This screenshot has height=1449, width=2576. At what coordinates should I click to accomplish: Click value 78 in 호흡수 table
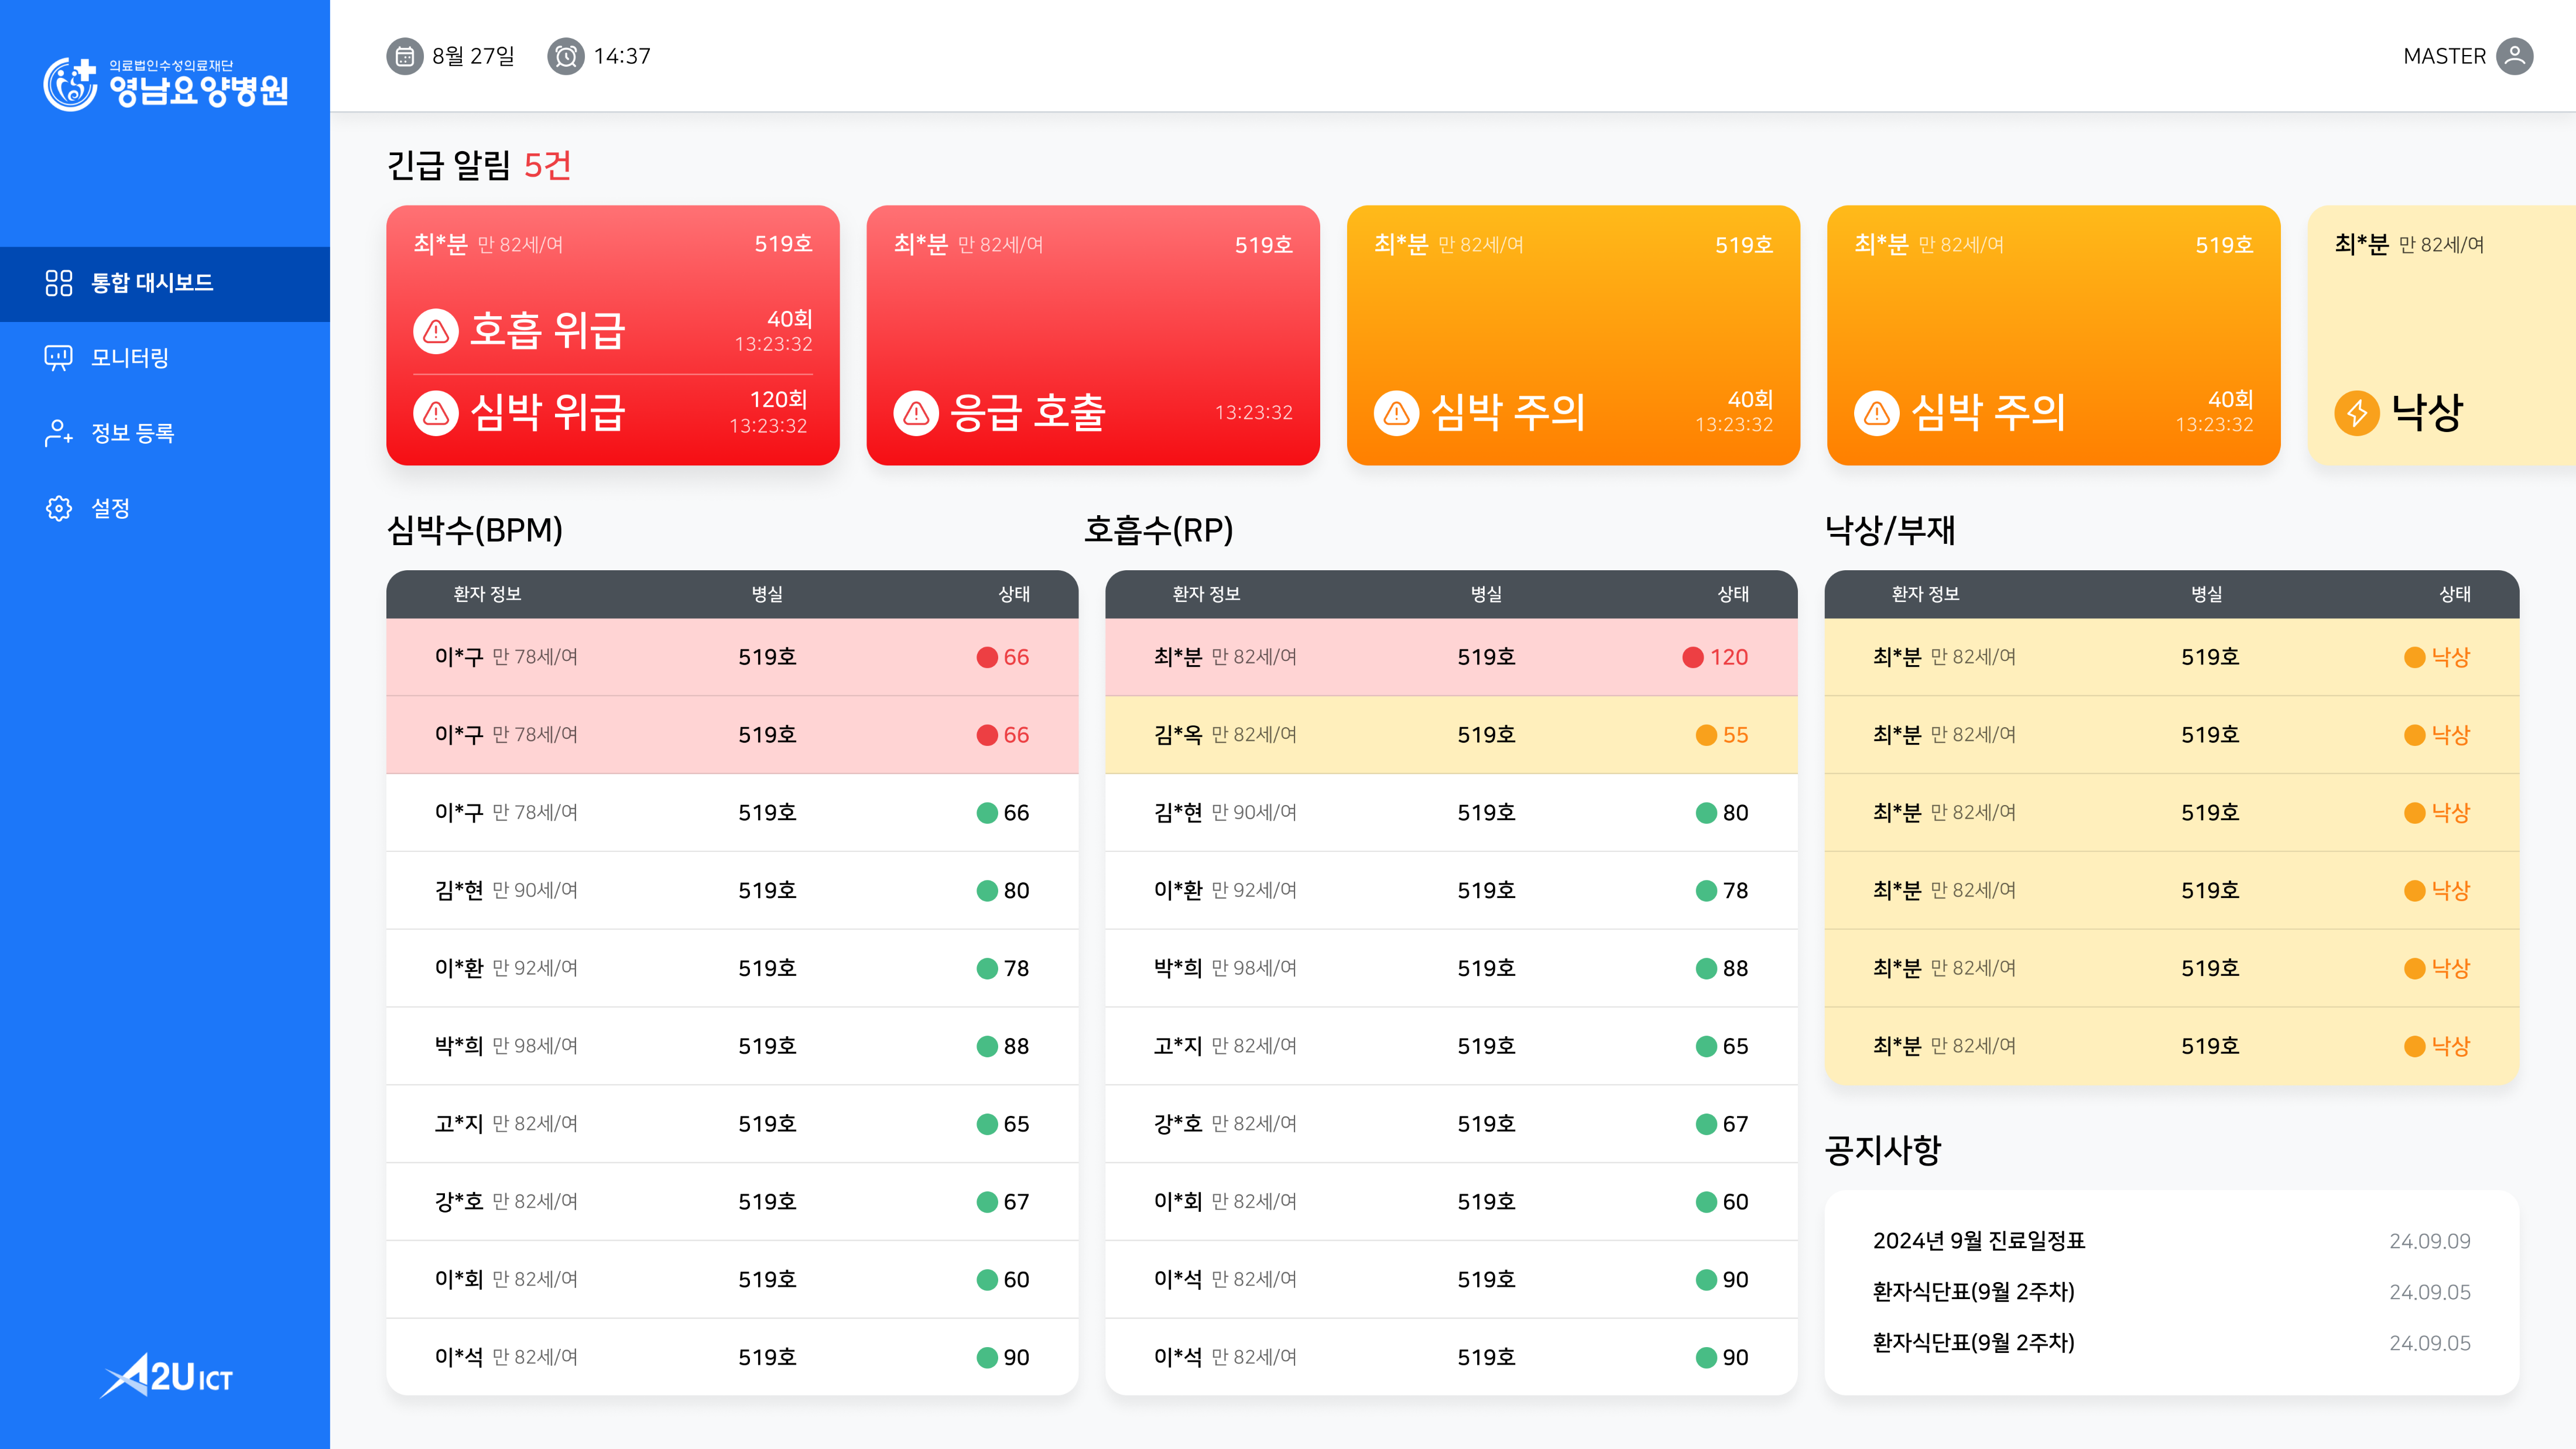1735,890
